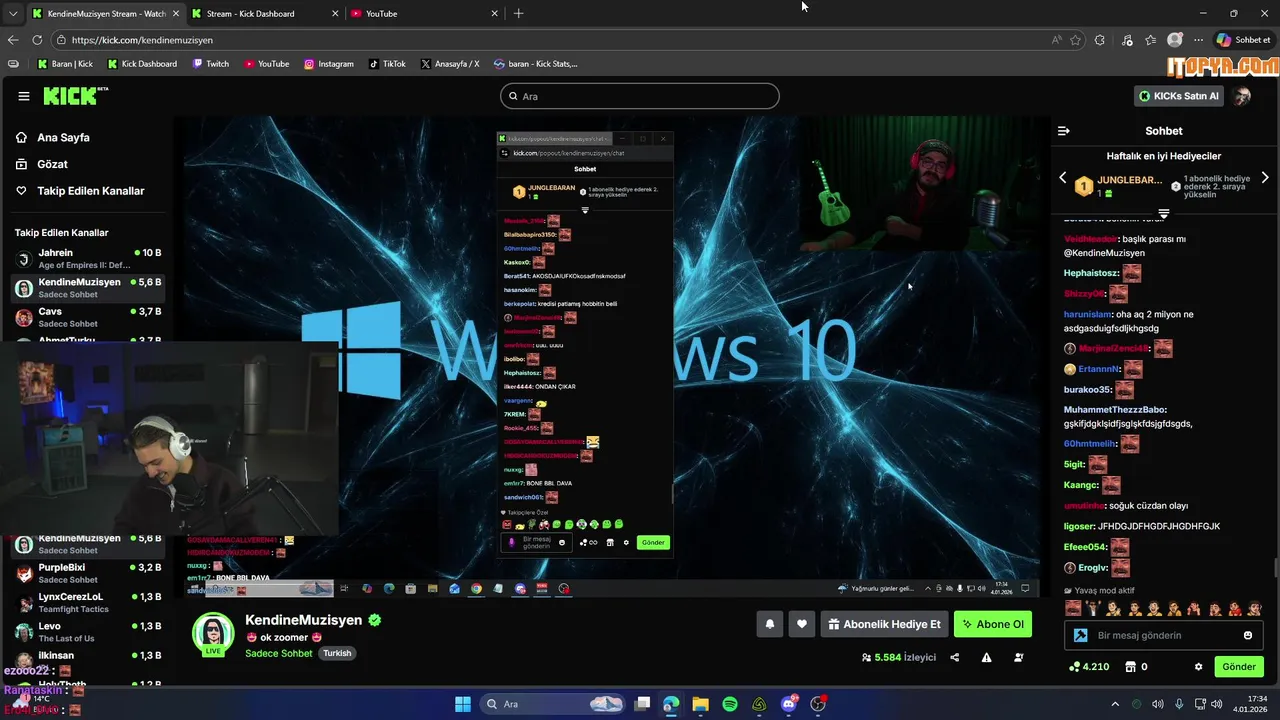Open browser settings three-dot menu

(x=1198, y=40)
